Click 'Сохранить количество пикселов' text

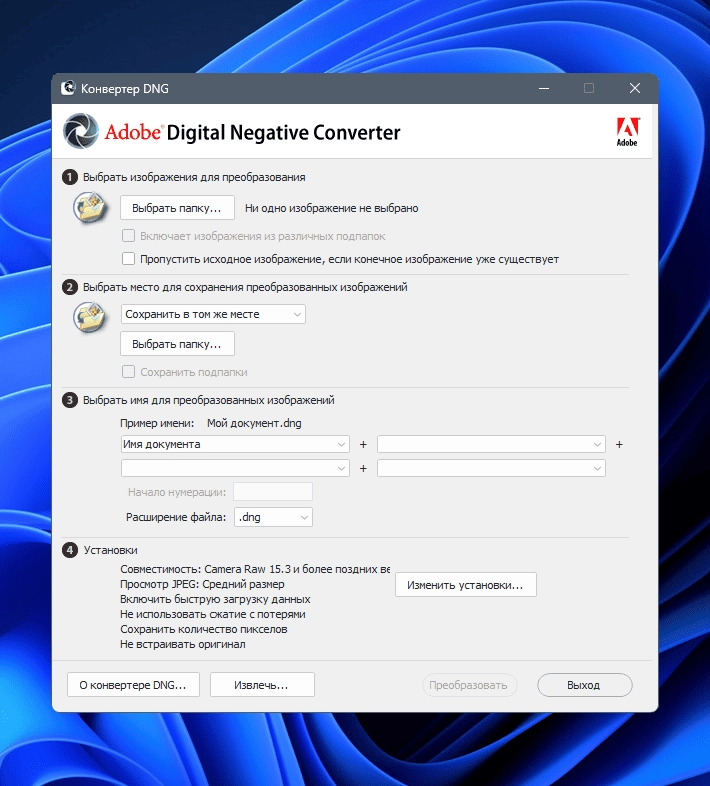[x=204, y=629]
